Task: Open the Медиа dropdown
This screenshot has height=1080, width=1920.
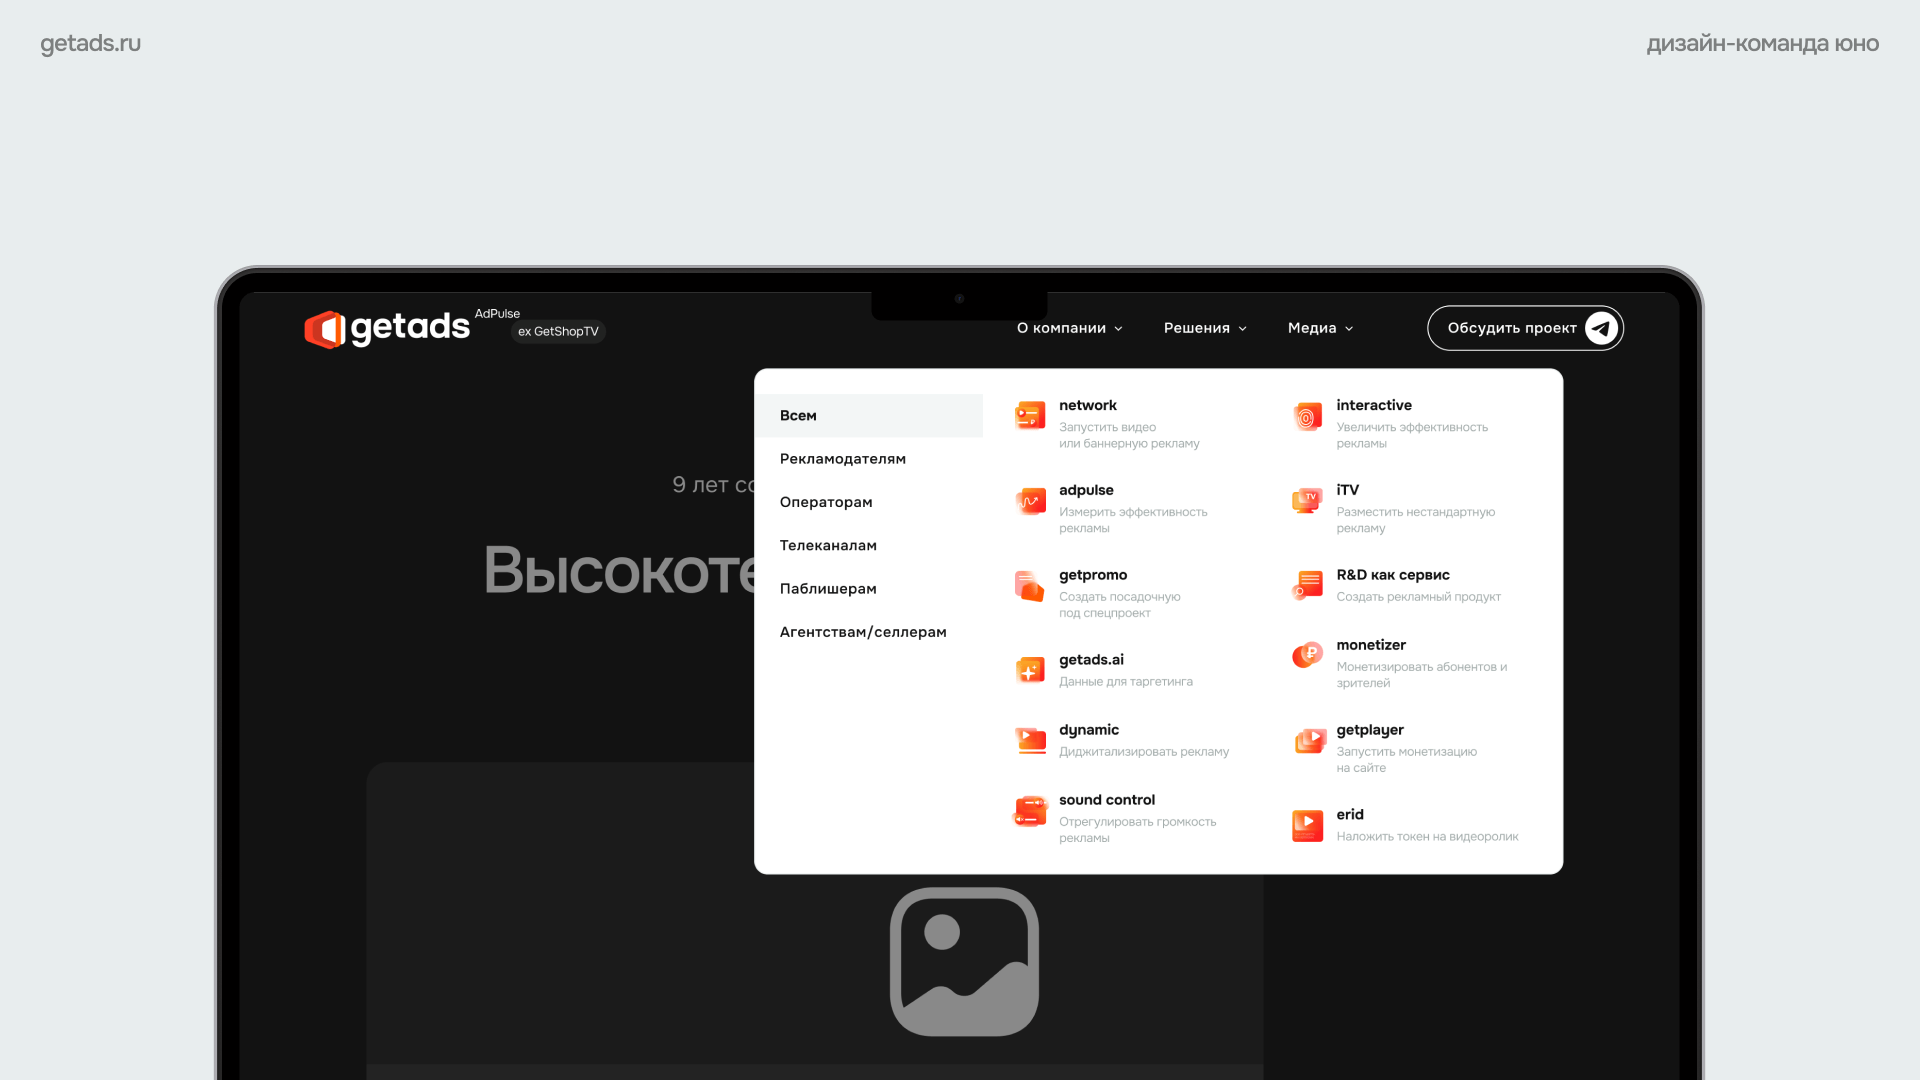Action: (x=1320, y=328)
